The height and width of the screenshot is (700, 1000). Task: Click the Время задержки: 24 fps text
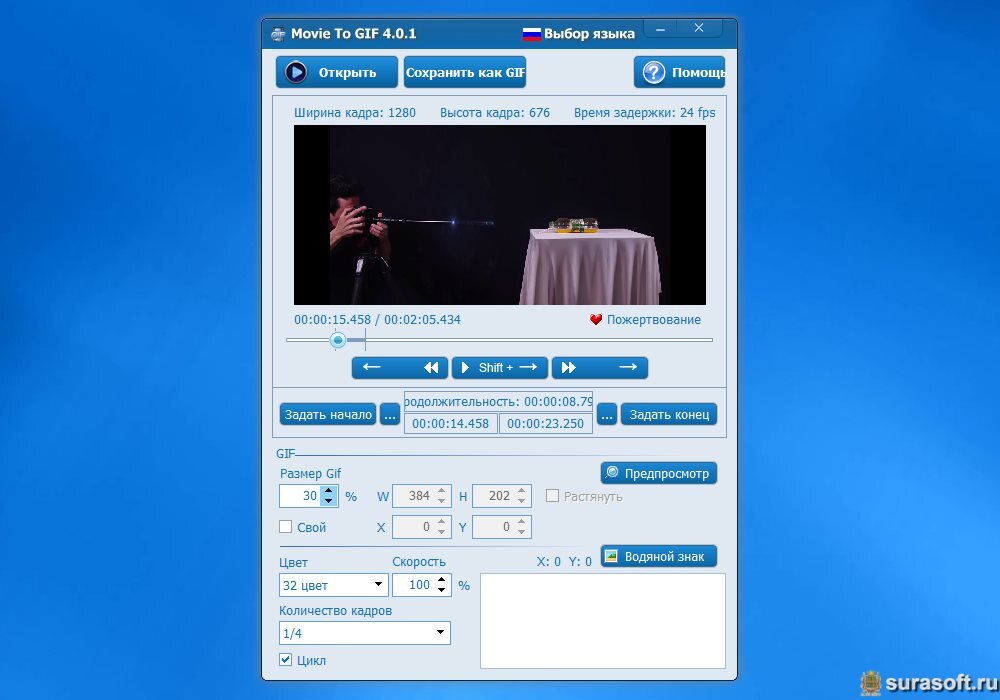pos(644,113)
